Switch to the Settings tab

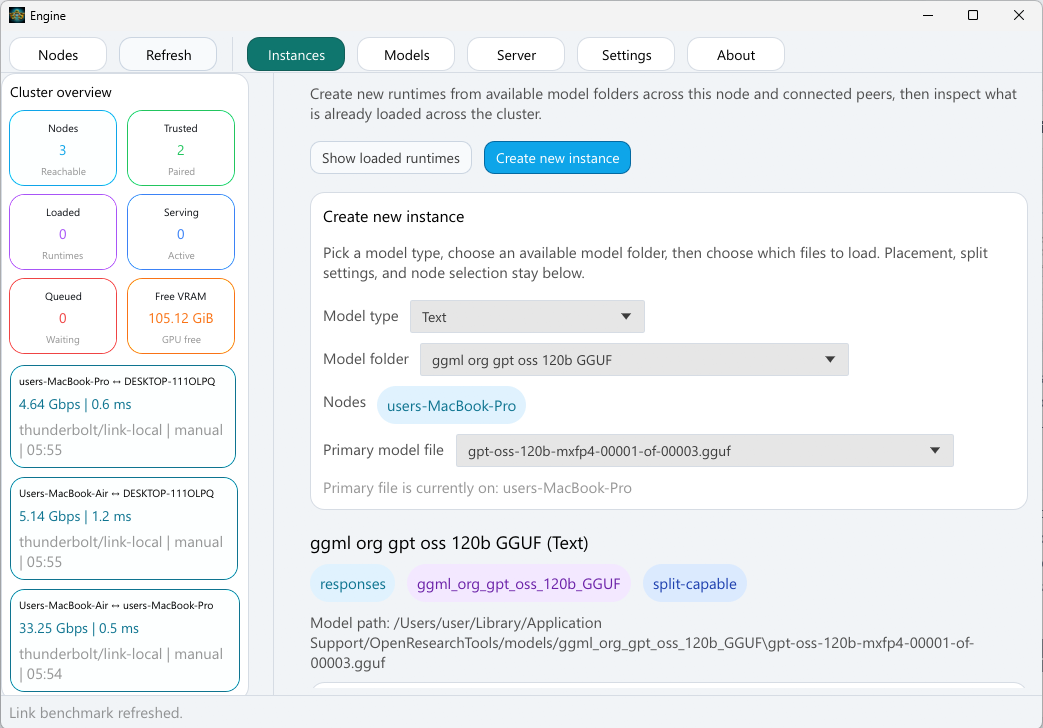[x=625, y=54]
